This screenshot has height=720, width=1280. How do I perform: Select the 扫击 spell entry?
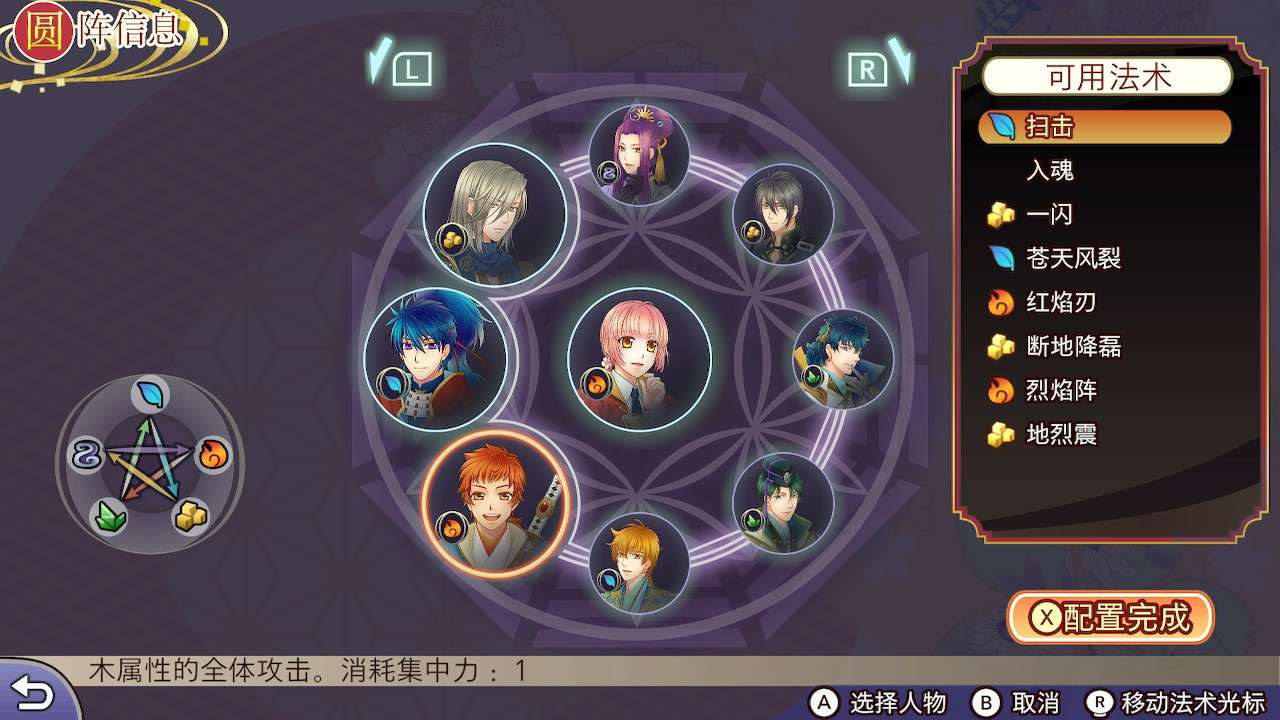[x=1106, y=127]
